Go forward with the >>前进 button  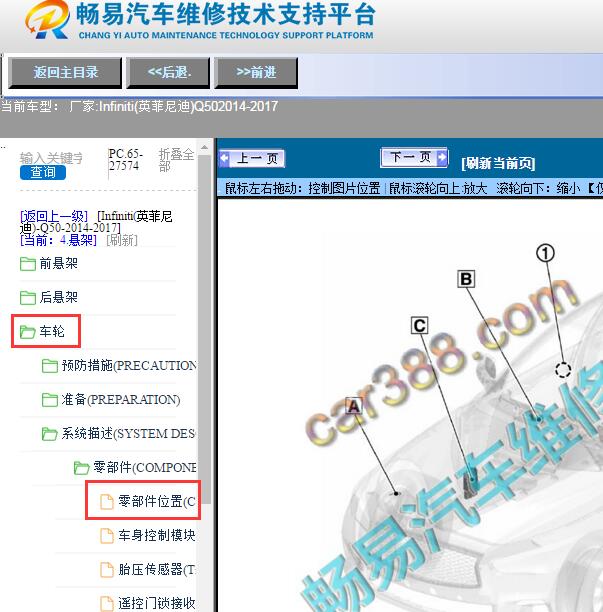(x=256, y=72)
